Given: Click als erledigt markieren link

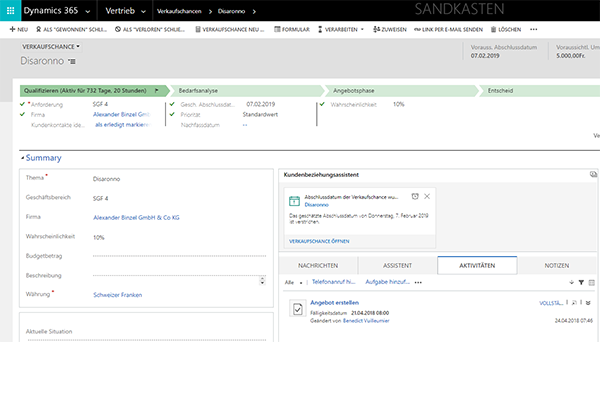Looking at the screenshot, I should [x=123, y=125].
